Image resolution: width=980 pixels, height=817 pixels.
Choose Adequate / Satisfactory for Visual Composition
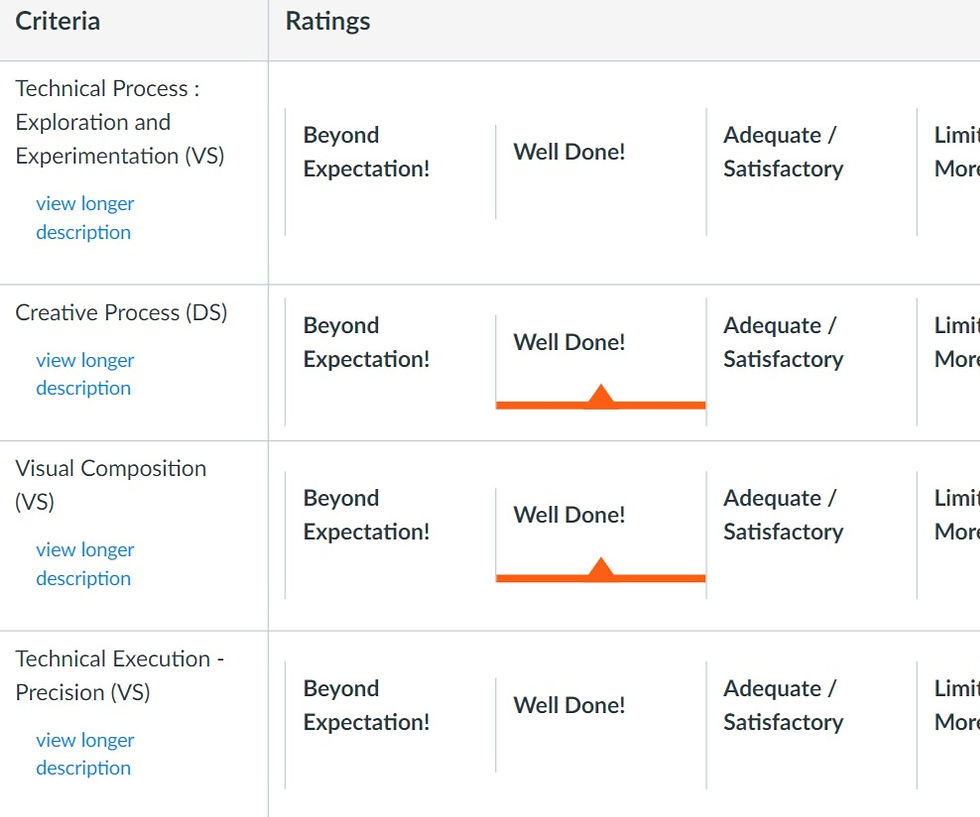(x=783, y=515)
